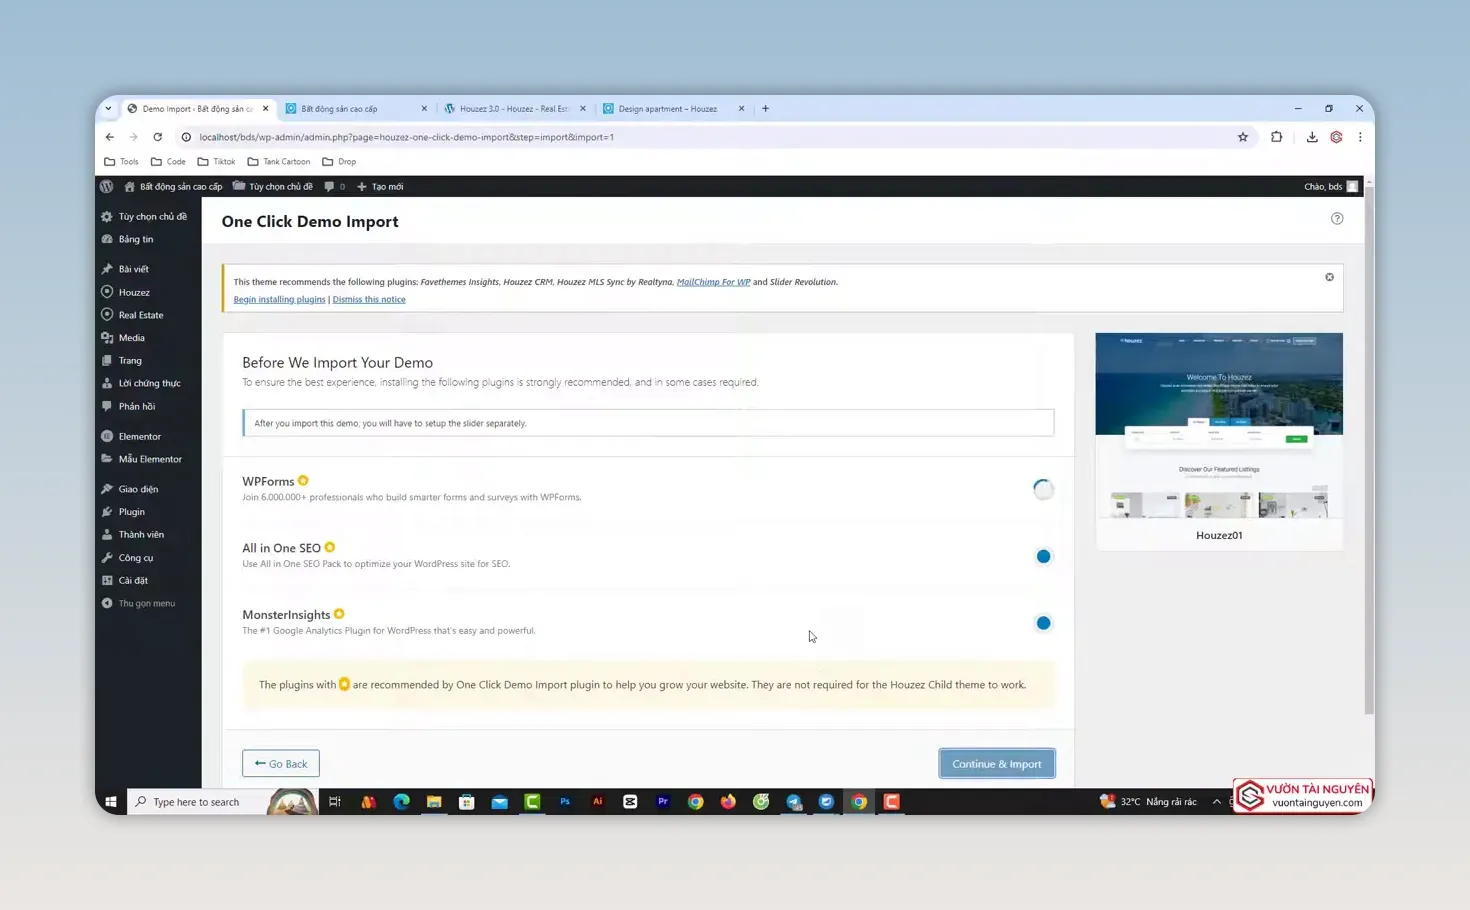This screenshot has width=1470, height=910.
Task: Collapse sidebar with Thu gọn menu
Action: point(148,604)
